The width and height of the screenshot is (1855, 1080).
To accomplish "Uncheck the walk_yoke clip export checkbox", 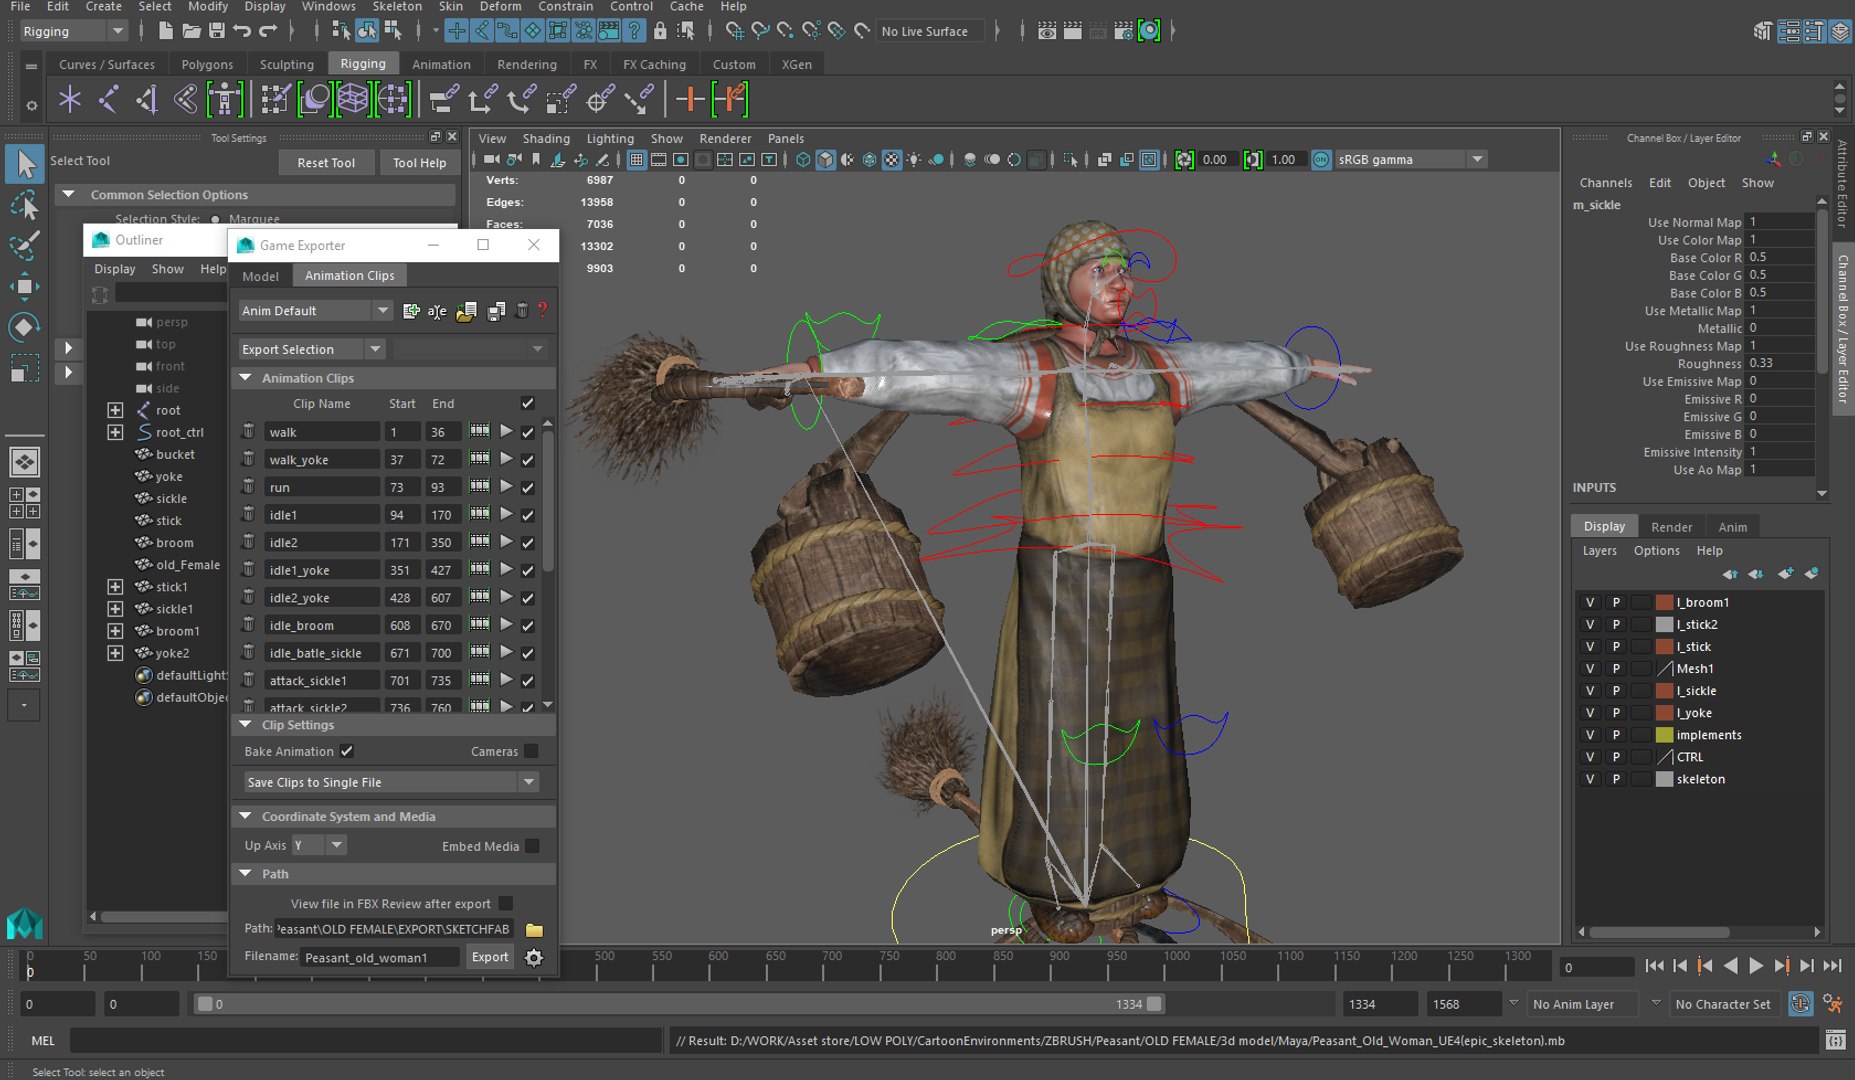I will click(x=528, y=460).
